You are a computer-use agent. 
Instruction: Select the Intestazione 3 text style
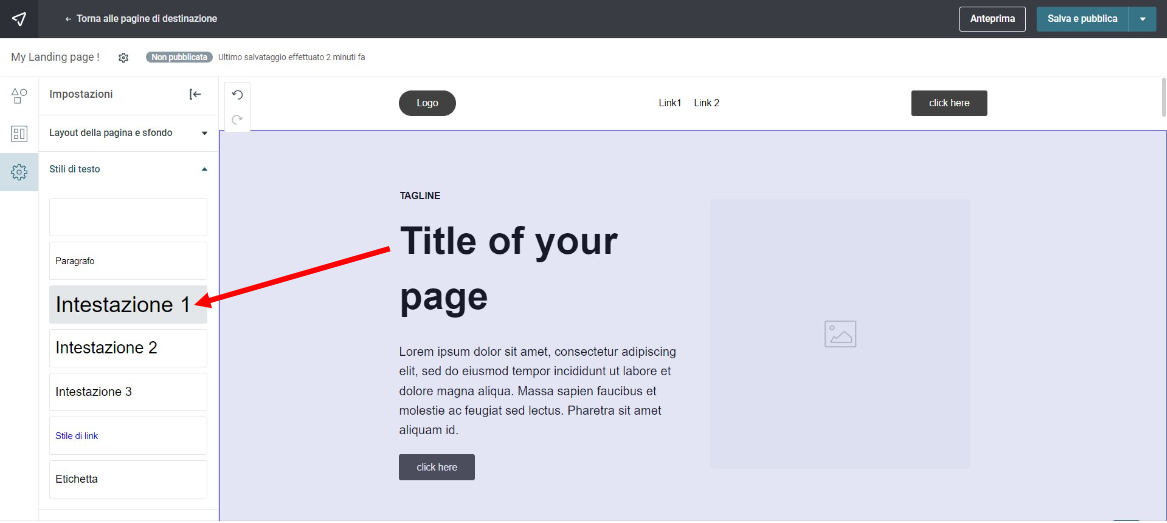pos(128,392)
